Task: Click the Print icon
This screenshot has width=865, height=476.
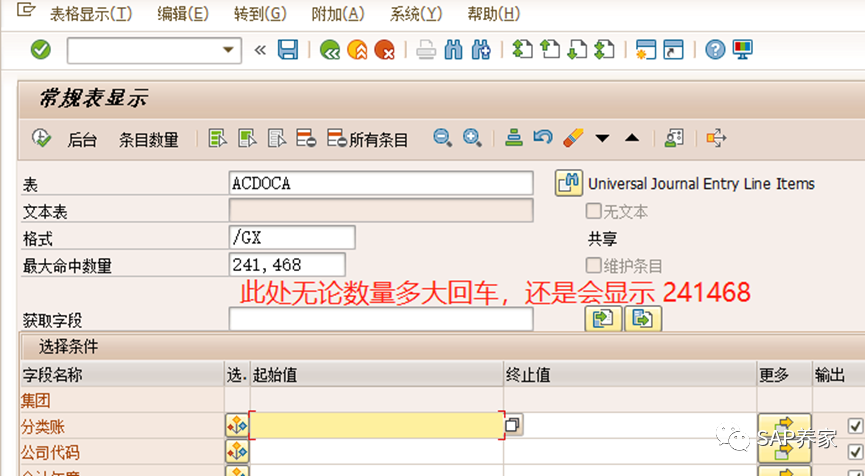Action: click(426, 50)
